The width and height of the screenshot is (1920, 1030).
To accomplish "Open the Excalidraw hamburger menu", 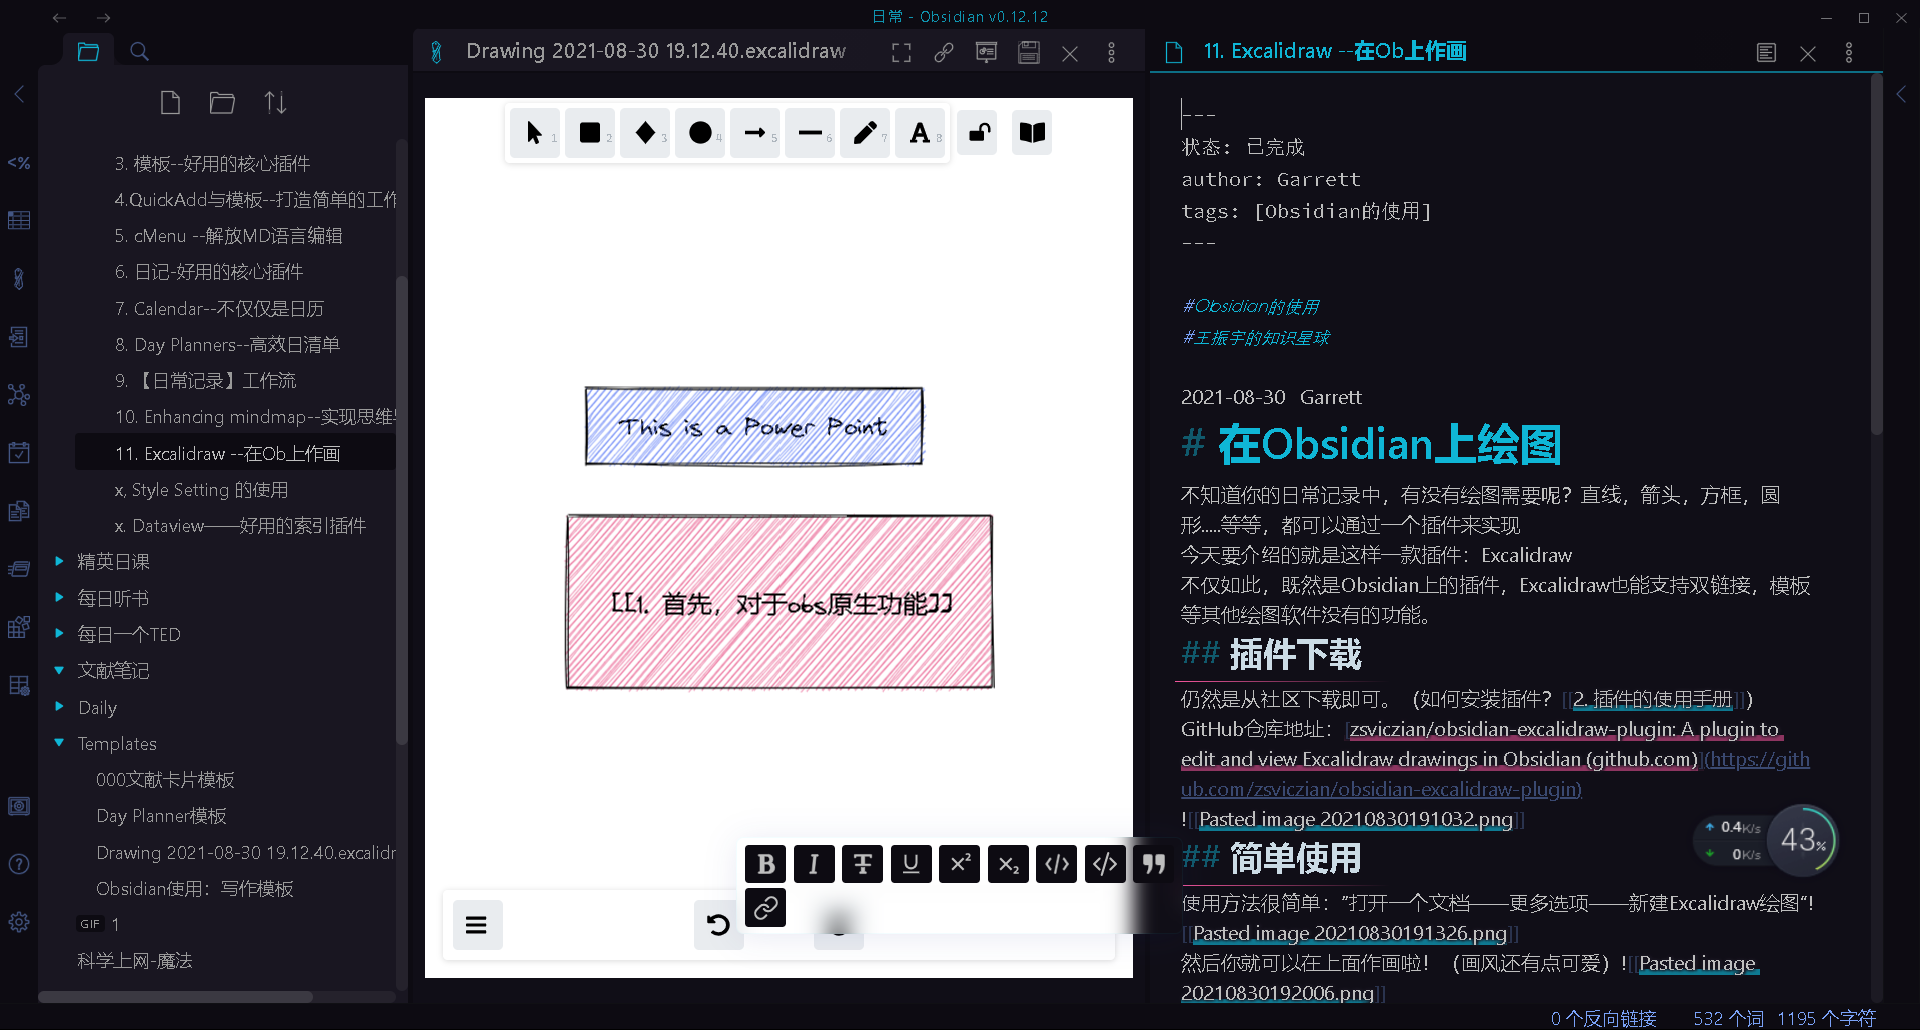I will (477, 924).
